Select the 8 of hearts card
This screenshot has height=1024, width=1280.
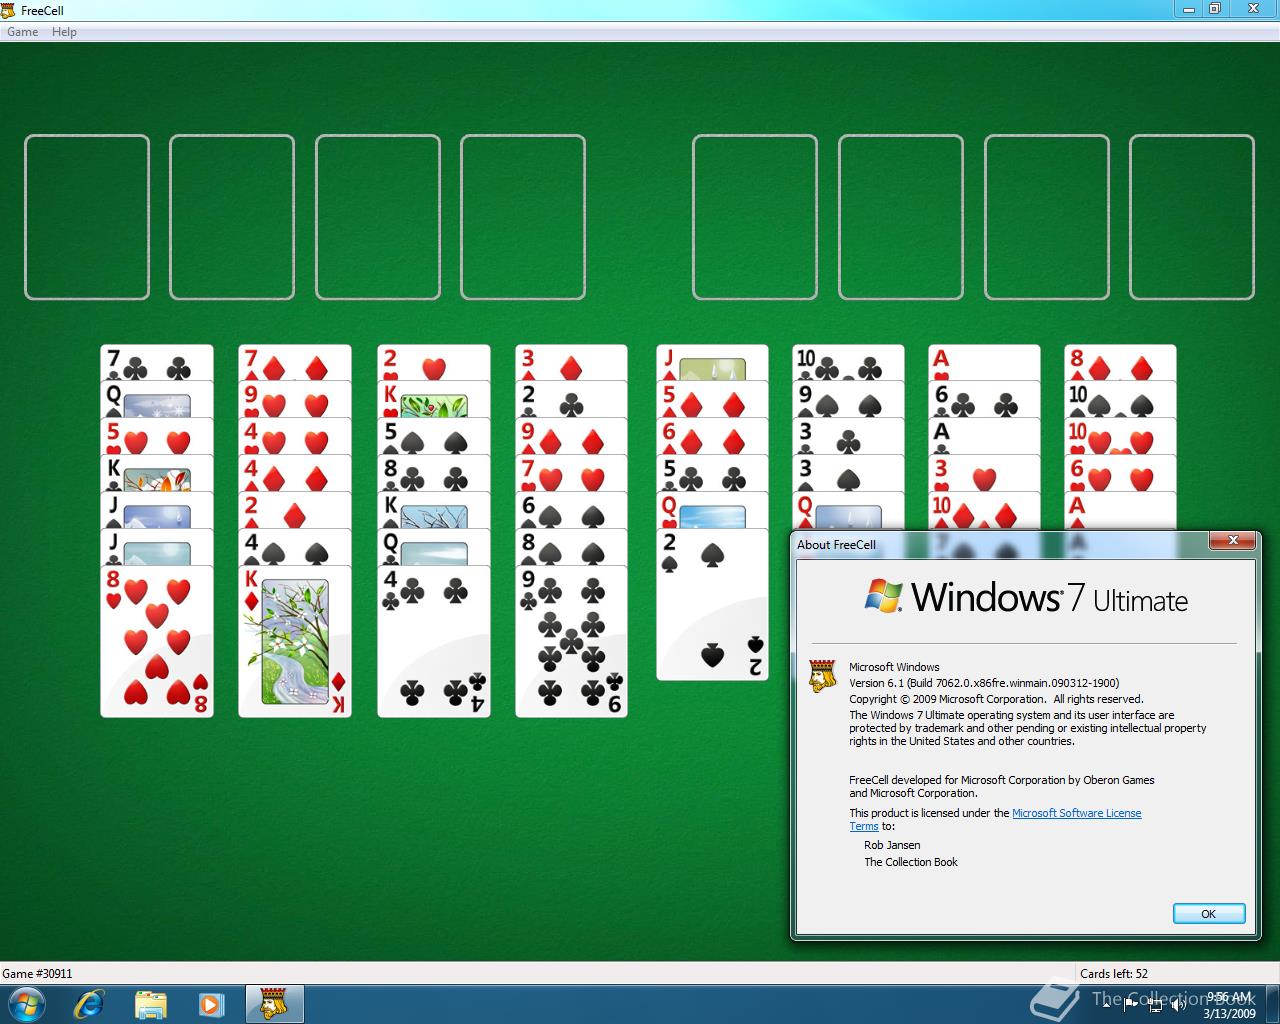coord(157,642)
